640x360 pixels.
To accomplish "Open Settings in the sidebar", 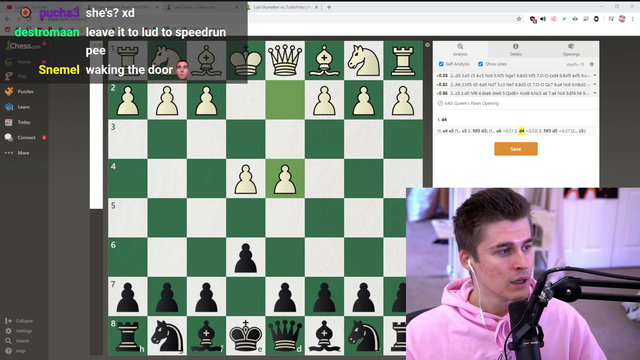I will (x=19, y=331).
